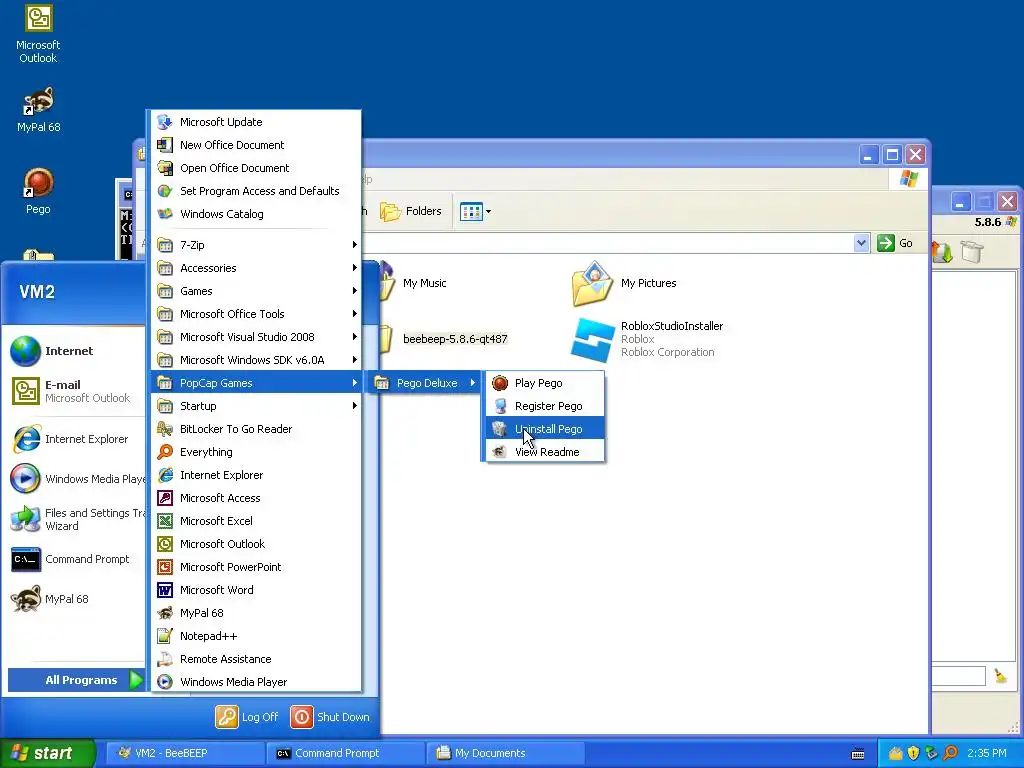Screen dimensions: 1024x768
Task: Open View Readme for Pego
Action: [545, 451]
